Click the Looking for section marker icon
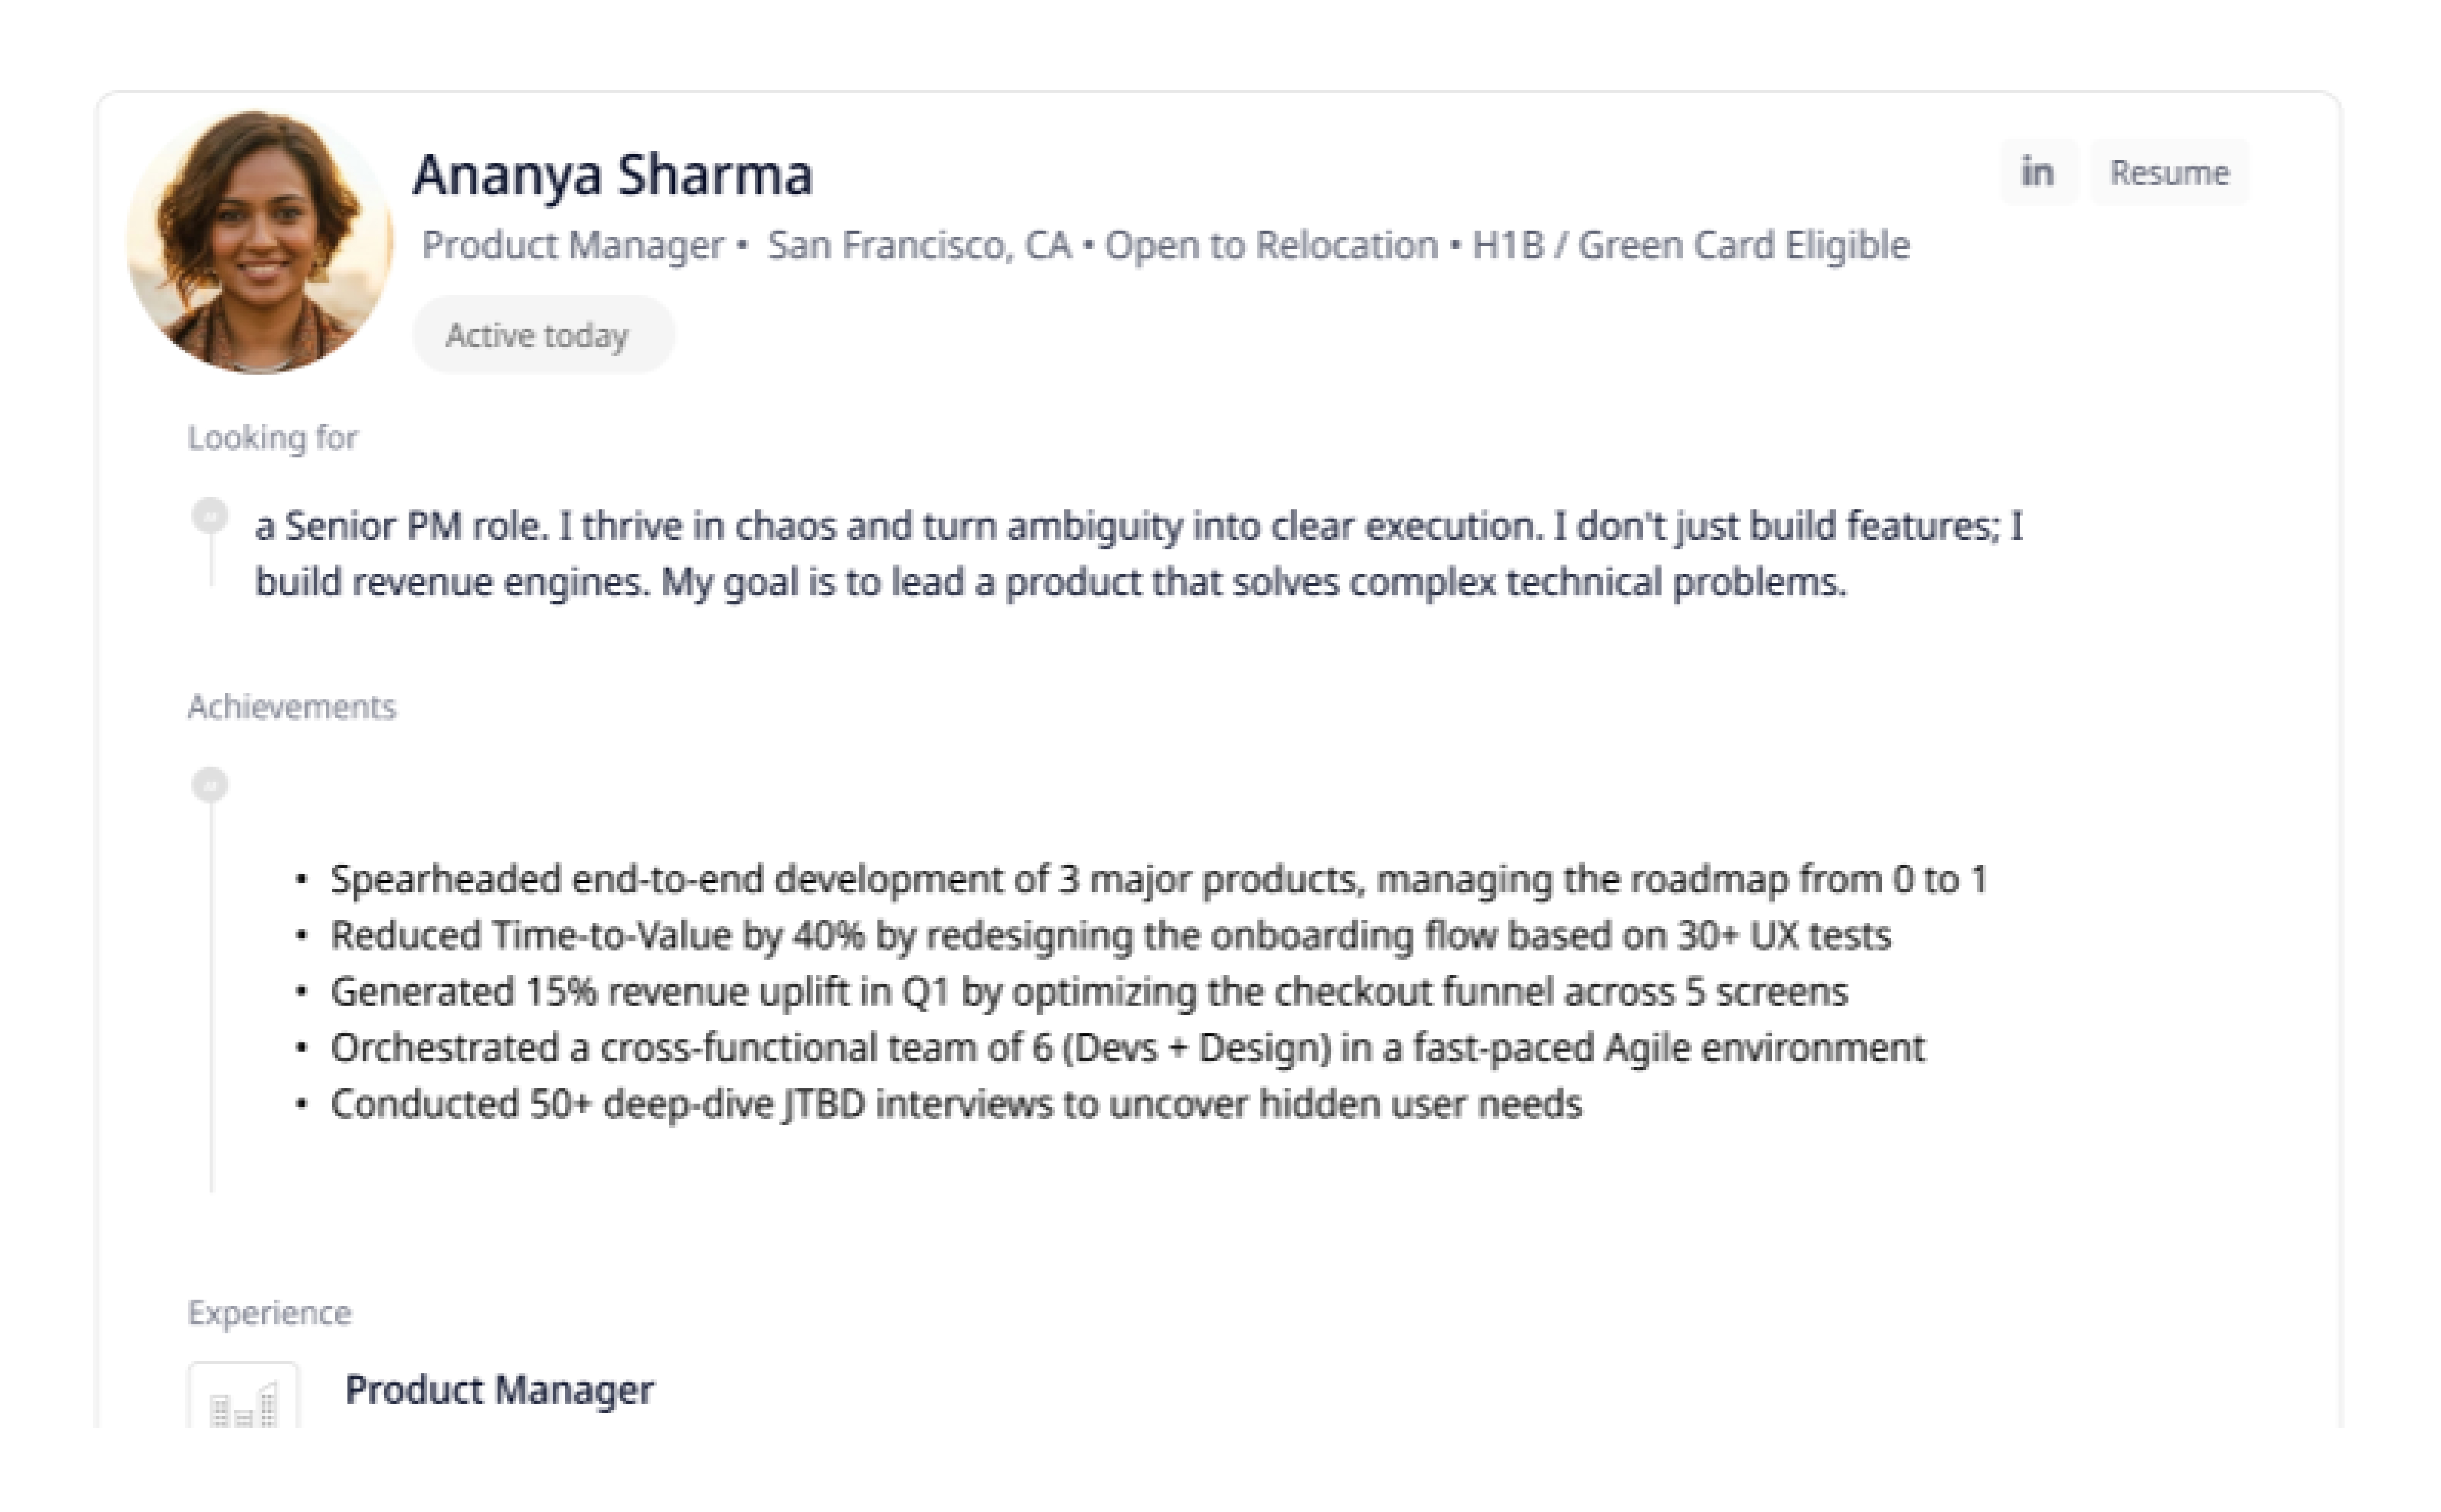Screen dimensions: 2441x1512 [x=210, y=516]
